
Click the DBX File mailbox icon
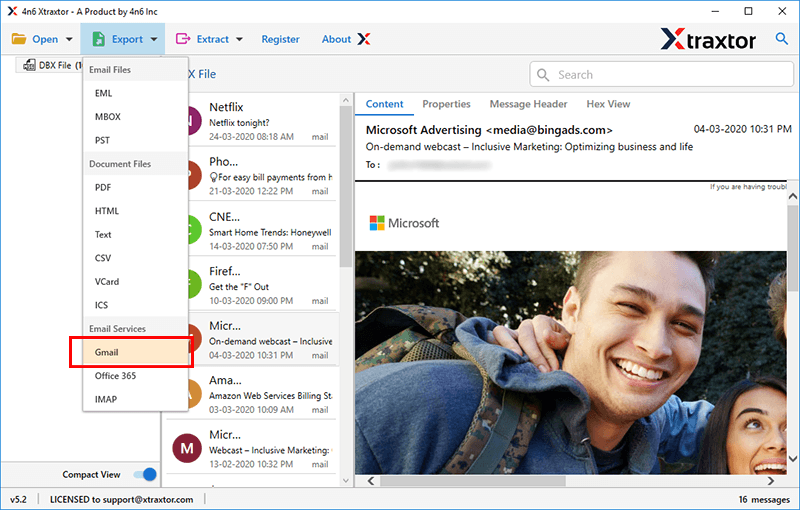30,65
